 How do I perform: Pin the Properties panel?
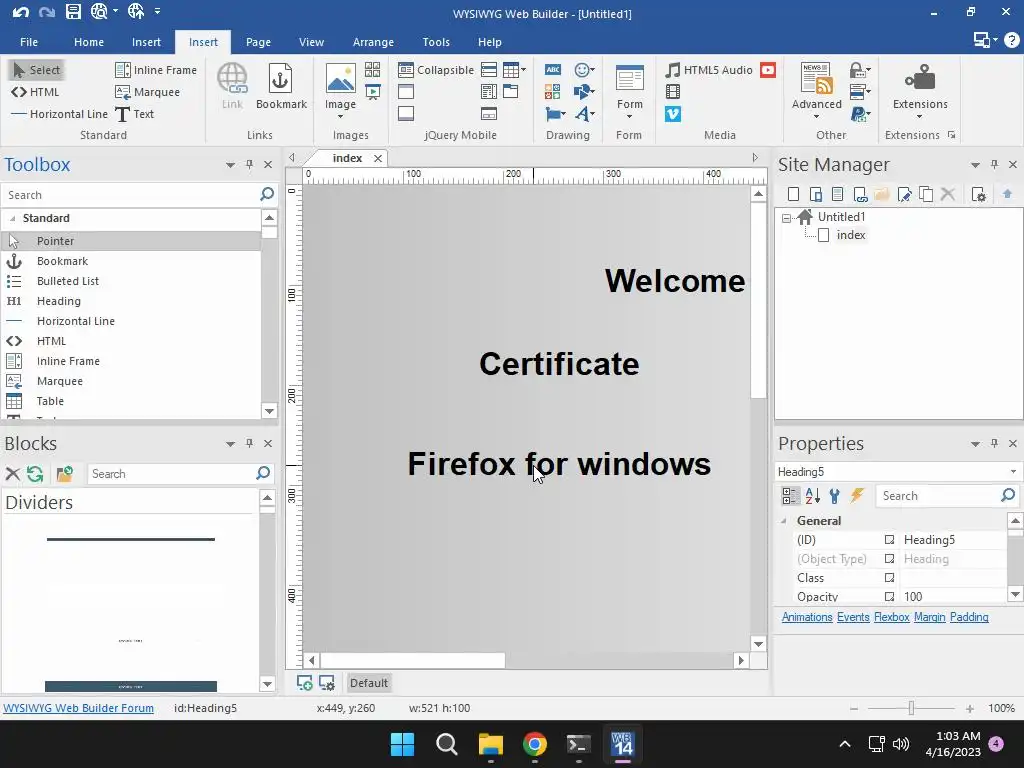tap(995, 443)
